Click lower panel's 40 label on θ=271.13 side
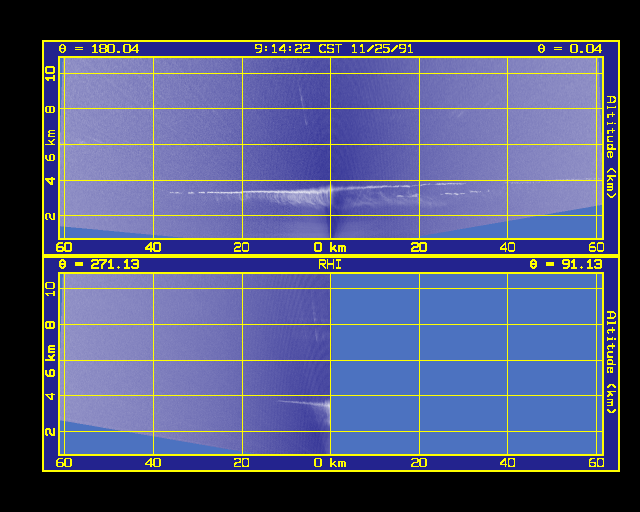The image size is (640, 512). (x=153, y=463)
